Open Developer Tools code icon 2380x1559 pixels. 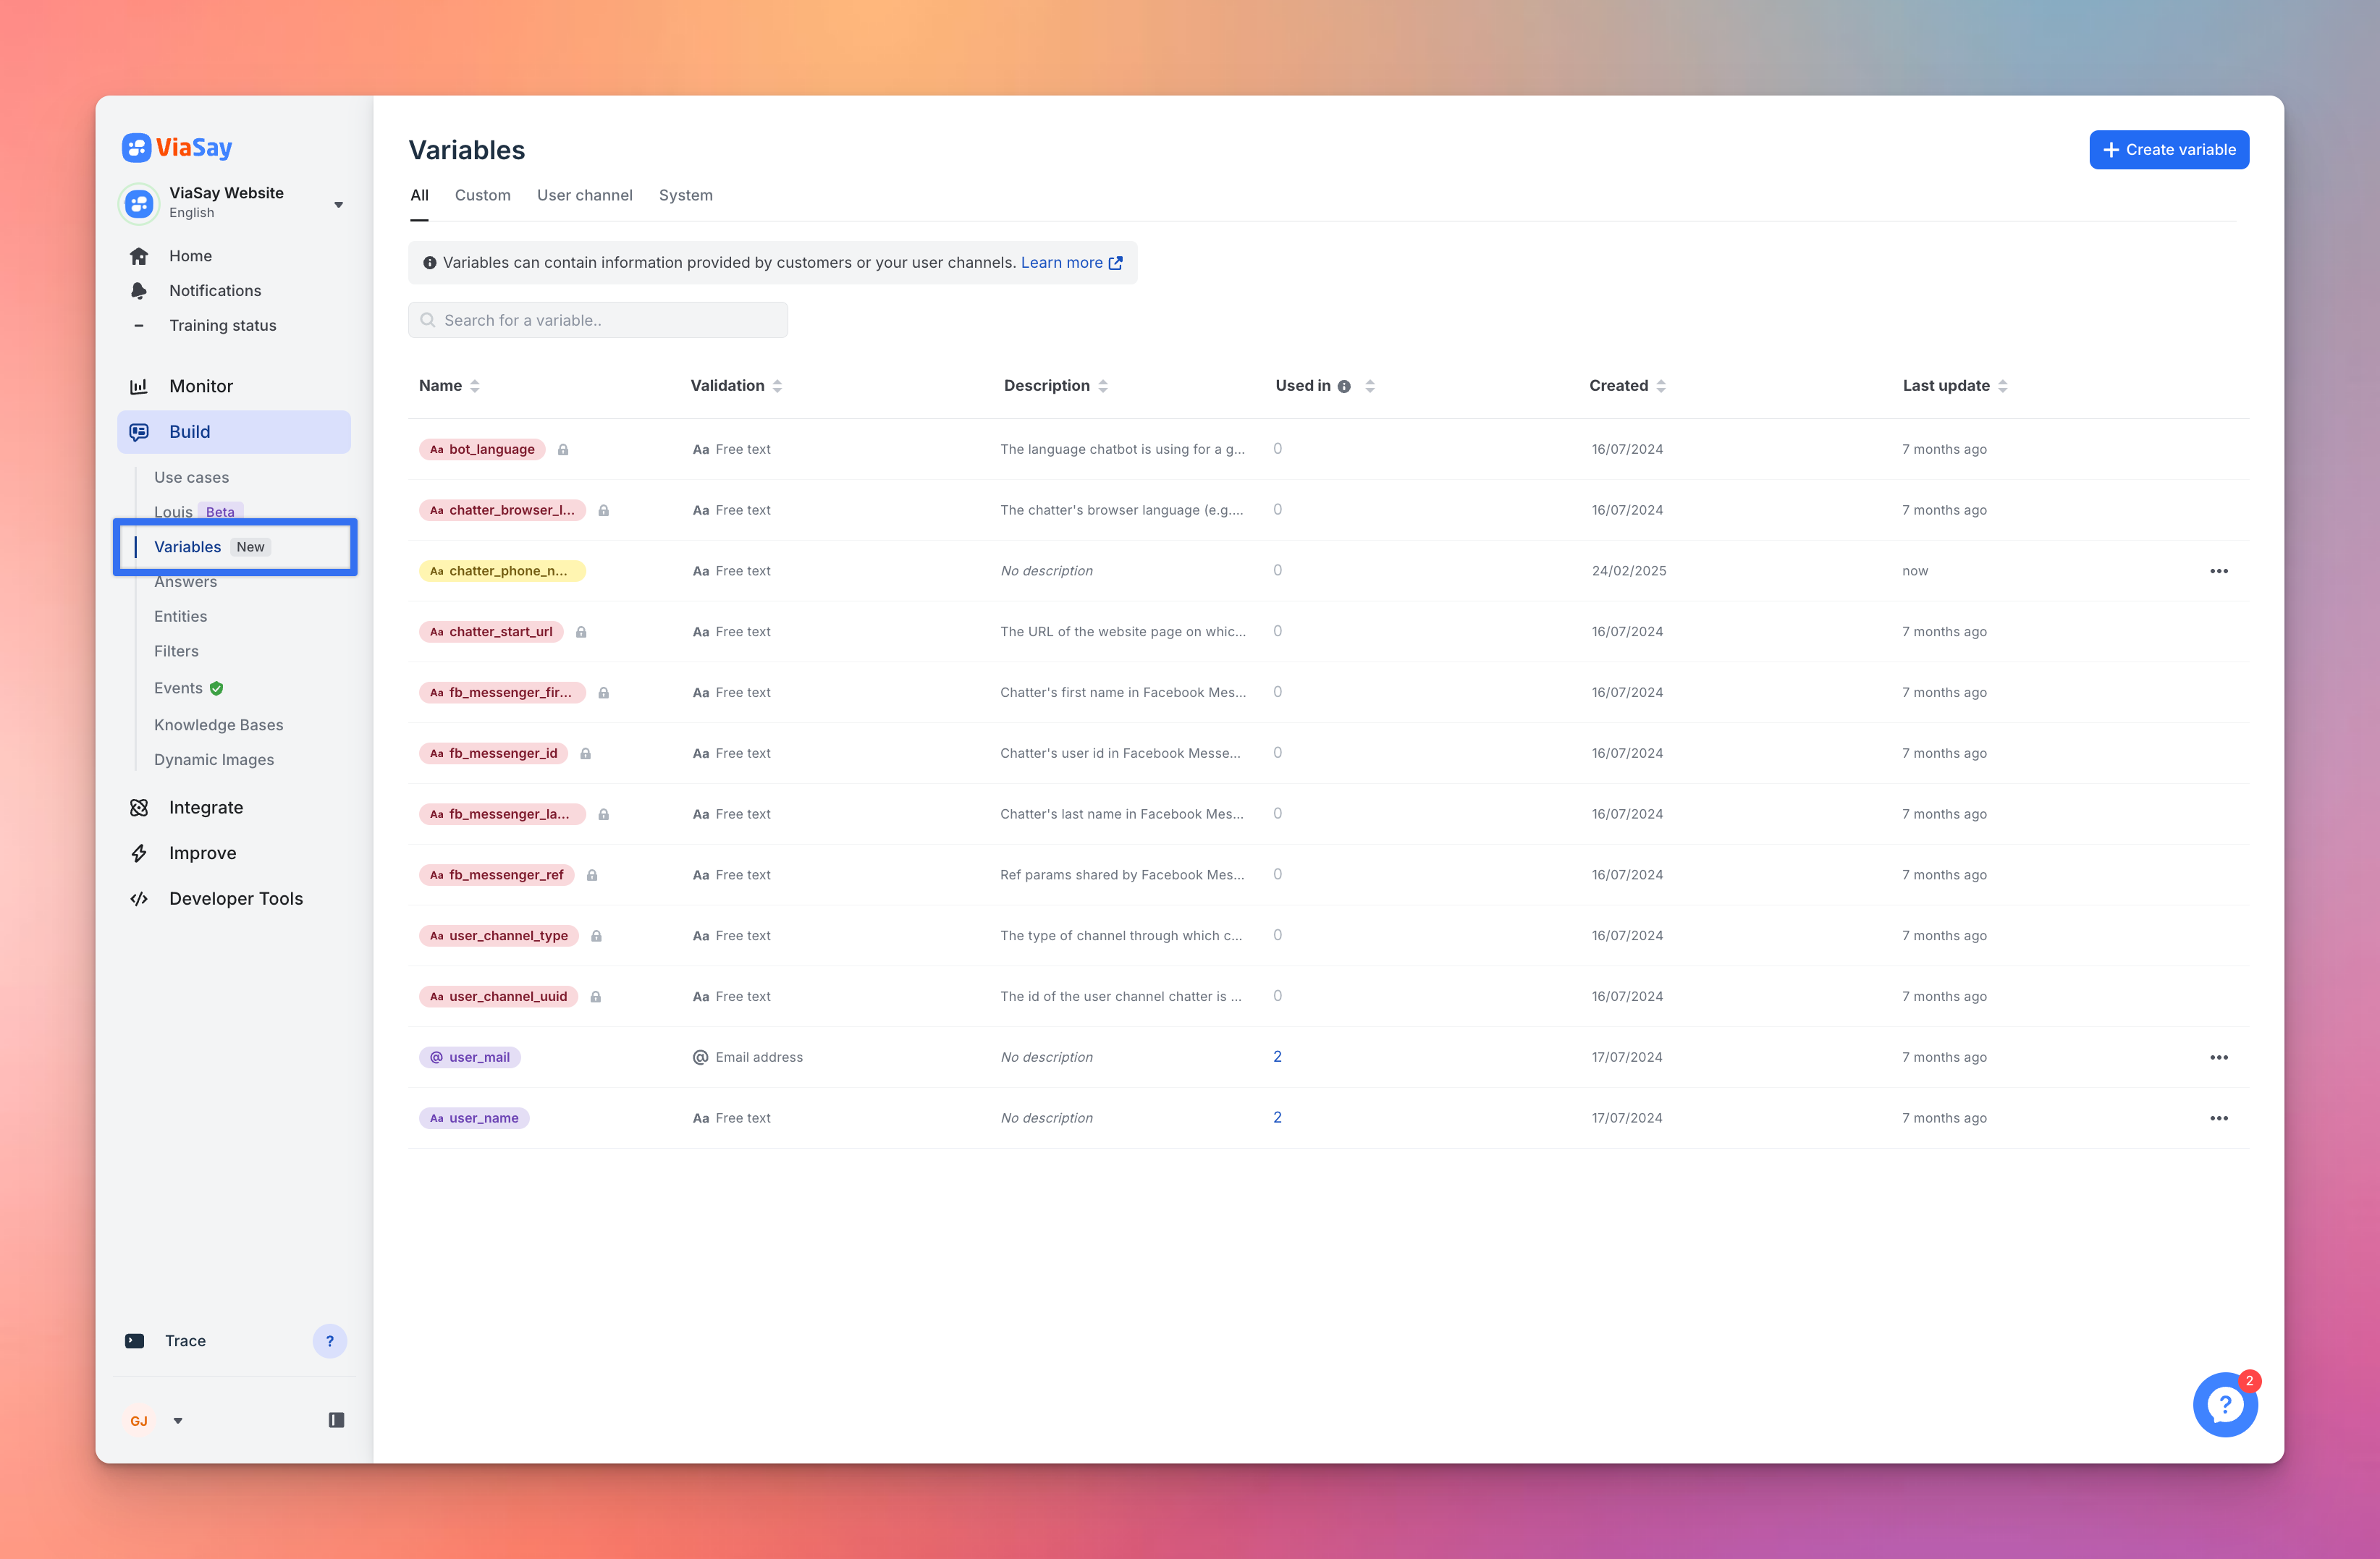tap(139, 899)
